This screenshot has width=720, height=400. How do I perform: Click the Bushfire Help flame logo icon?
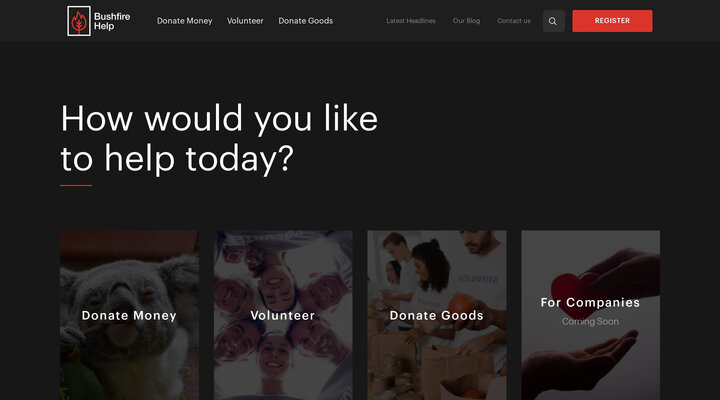click(x=79, y=21)
